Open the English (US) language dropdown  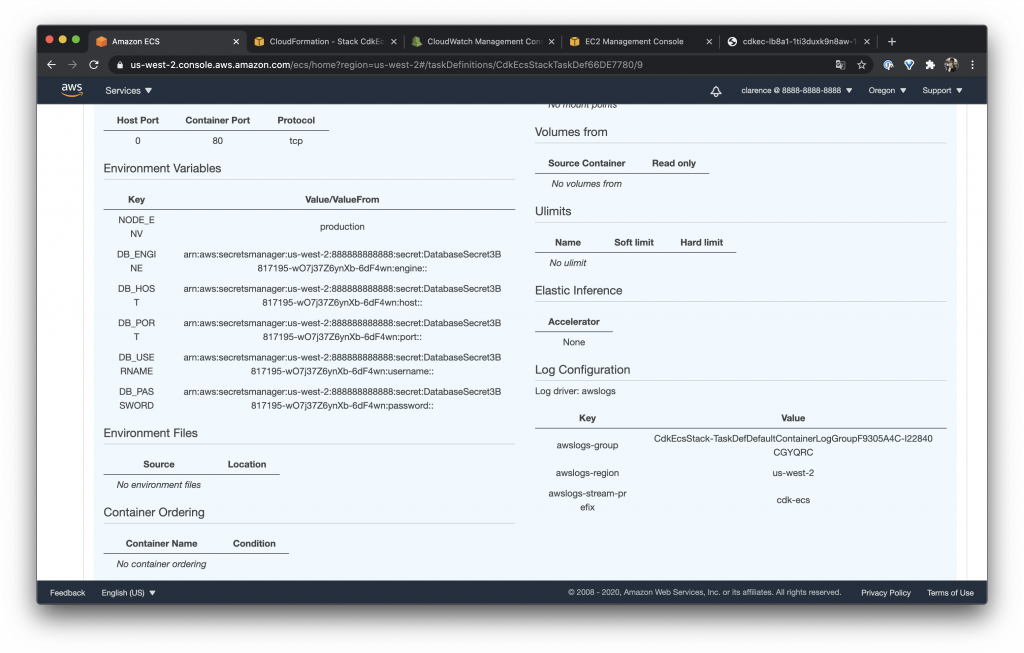tap(129, 593)
